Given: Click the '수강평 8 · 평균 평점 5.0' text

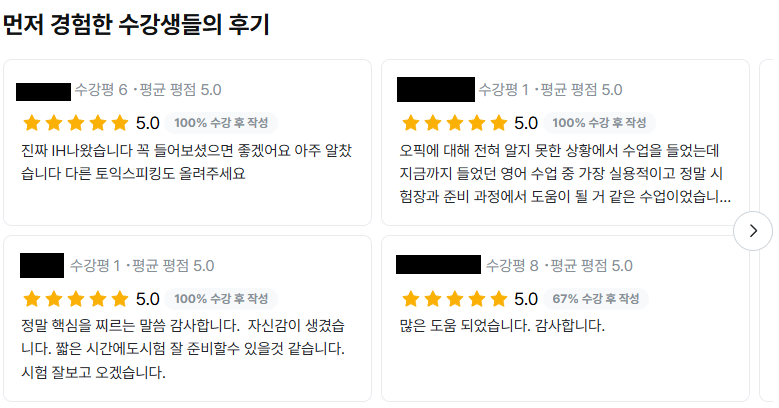Looking at the screenshot, I should (x=559, y=265).
